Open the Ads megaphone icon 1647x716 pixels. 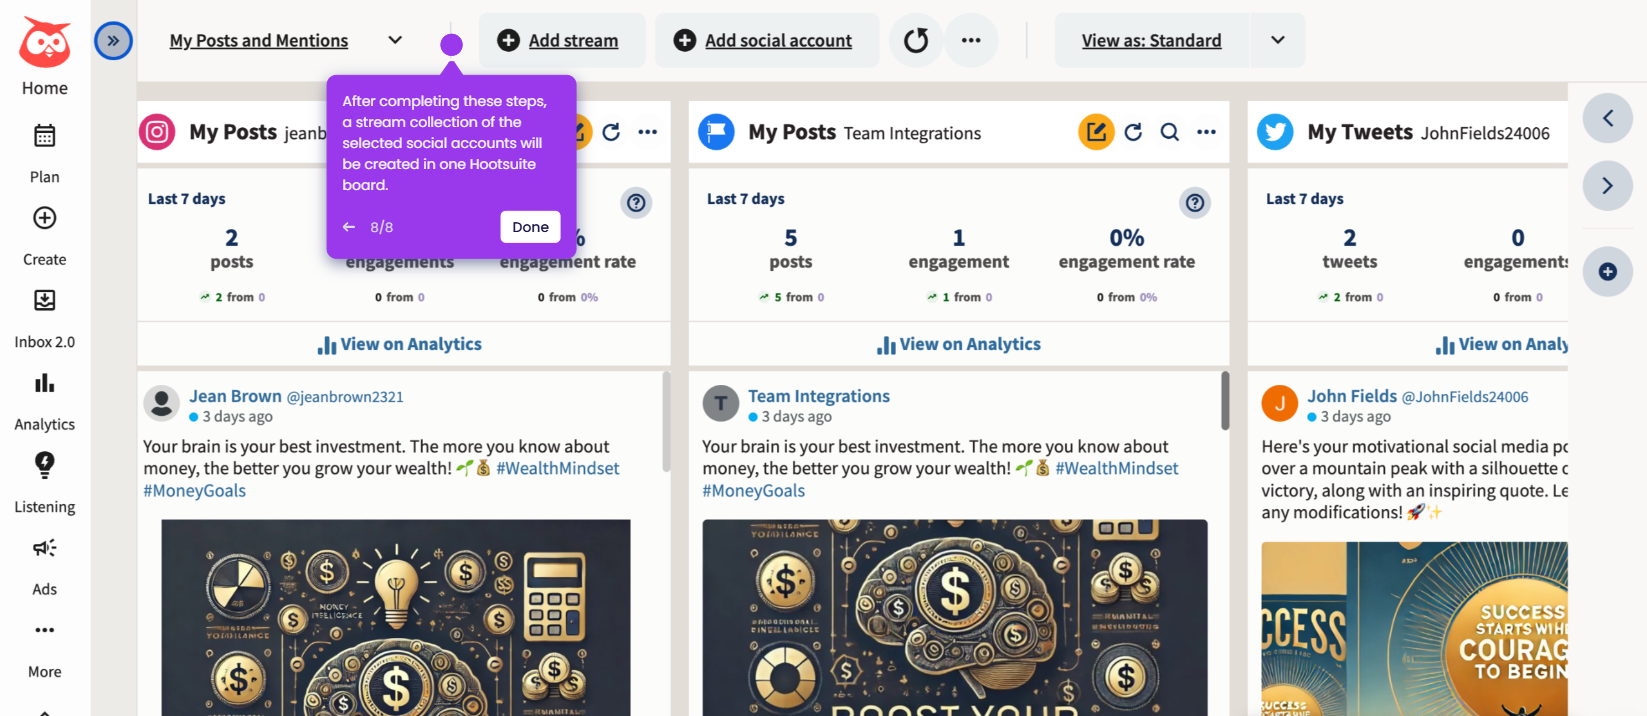pyautogui.click(x=44, y=548)
